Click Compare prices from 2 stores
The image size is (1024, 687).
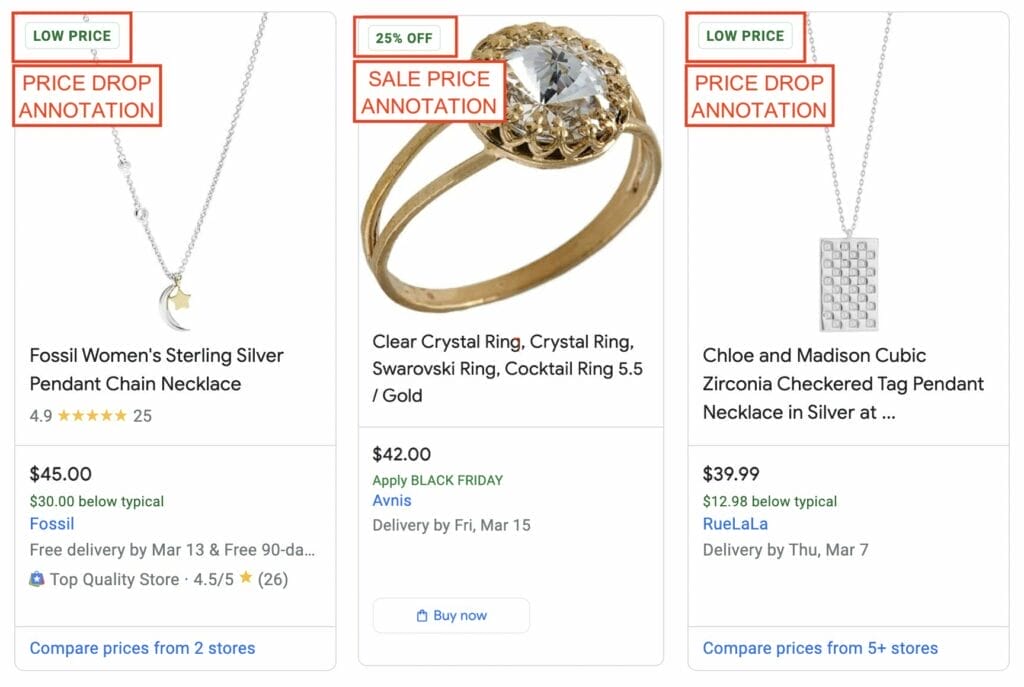pyautogui.click(x=142, y=648)
